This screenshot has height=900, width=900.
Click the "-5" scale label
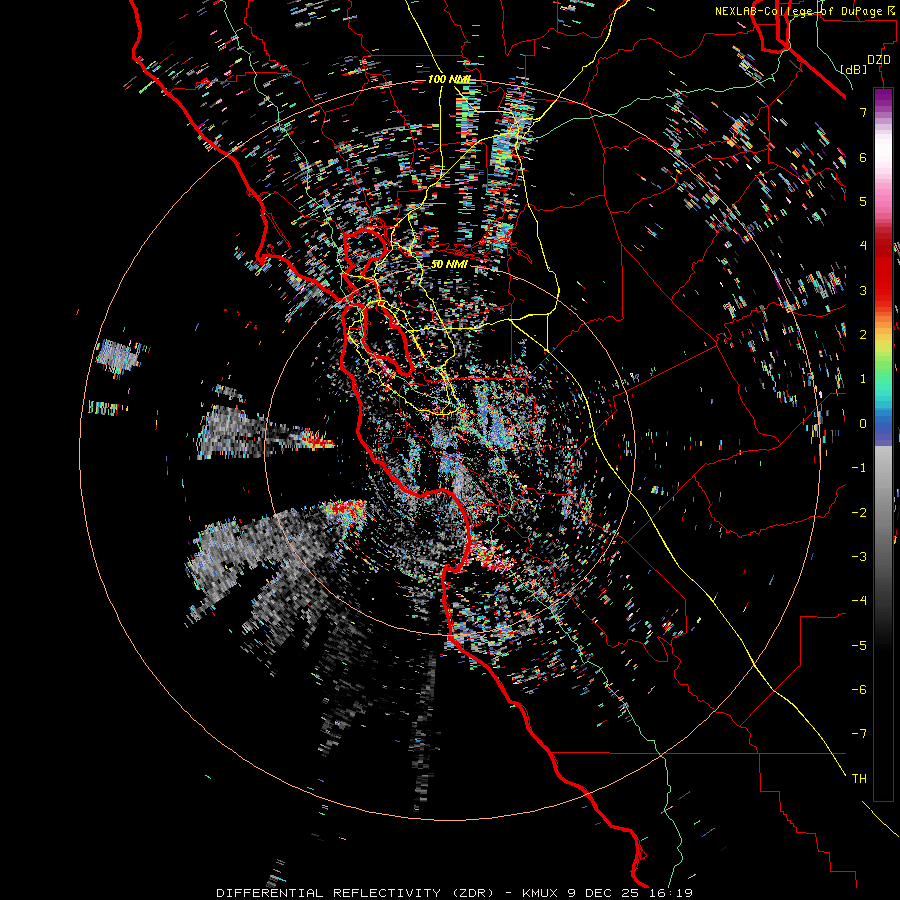[859, 646]
